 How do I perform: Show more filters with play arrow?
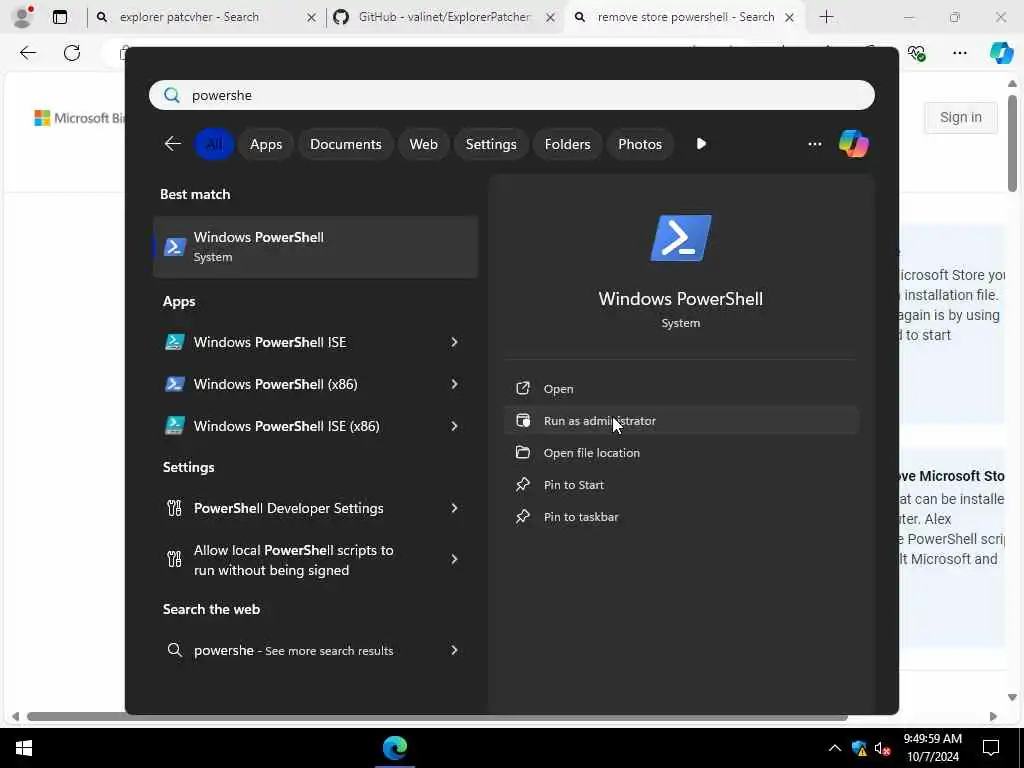pos(701,144)
